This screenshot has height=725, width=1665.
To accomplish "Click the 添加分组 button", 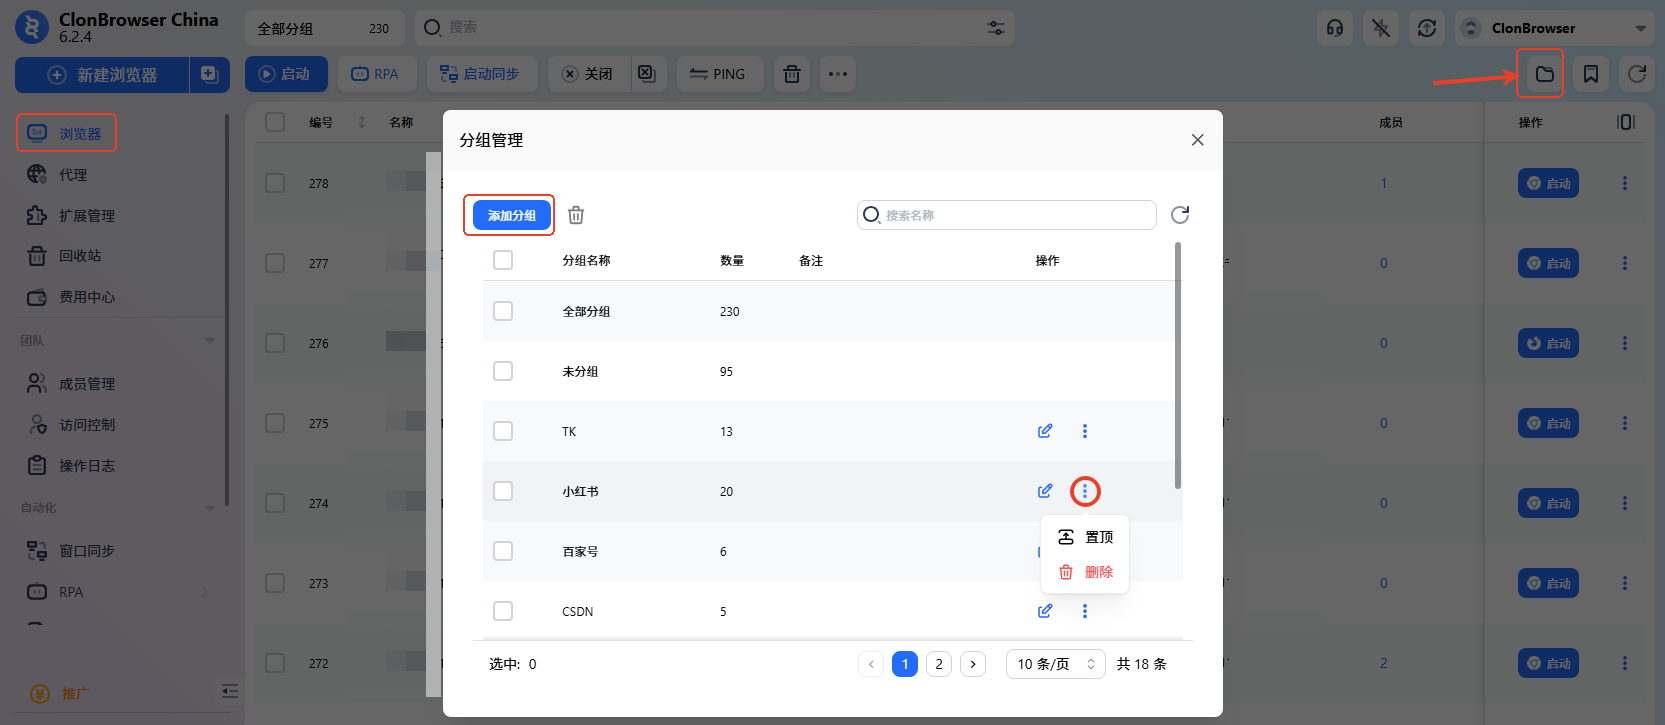I will tap(512, 215).
